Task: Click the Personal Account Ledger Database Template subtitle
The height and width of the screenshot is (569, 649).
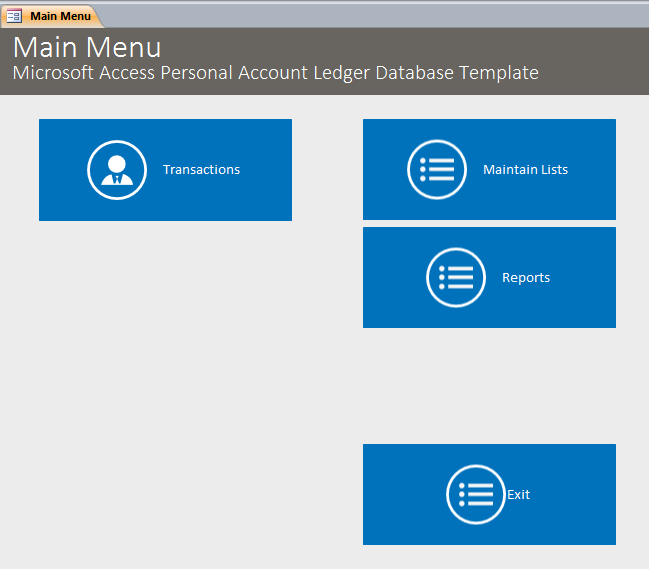Action: (x=276, y=73)
